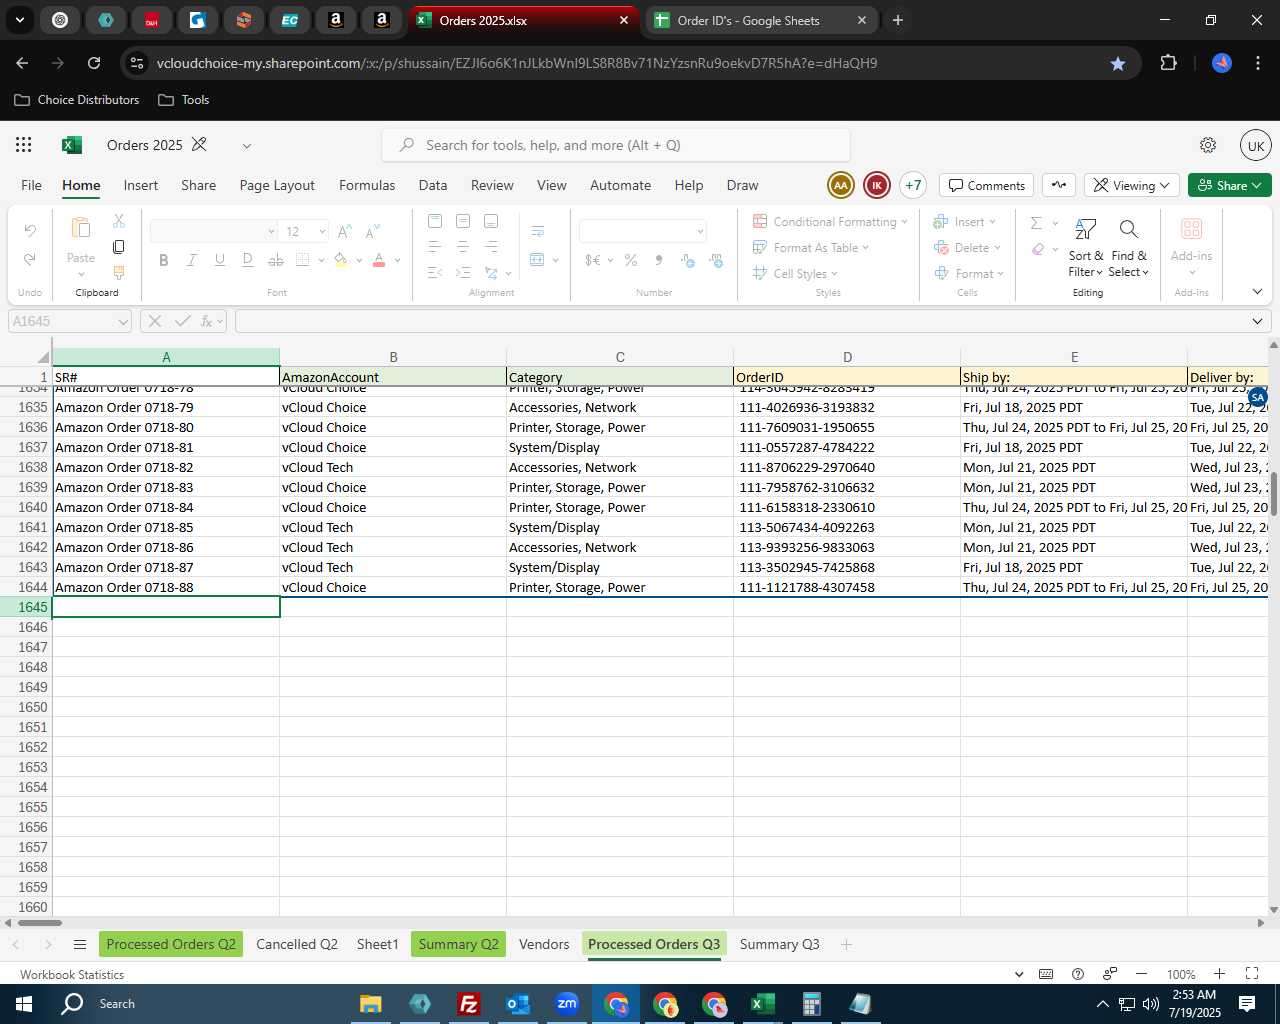Click the catch-up activity icon
This screenshot has height=1024, width=1280.
1059,185
